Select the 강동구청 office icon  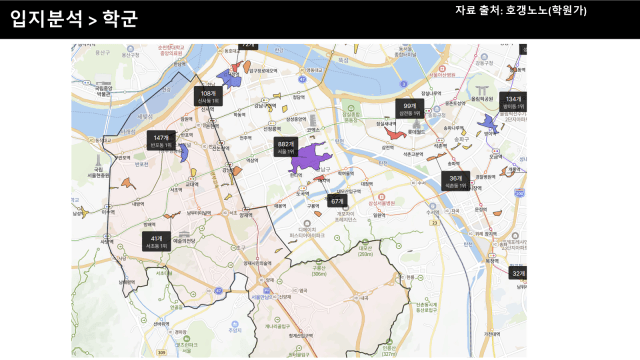pyautogui.click(x=484, y=57)
